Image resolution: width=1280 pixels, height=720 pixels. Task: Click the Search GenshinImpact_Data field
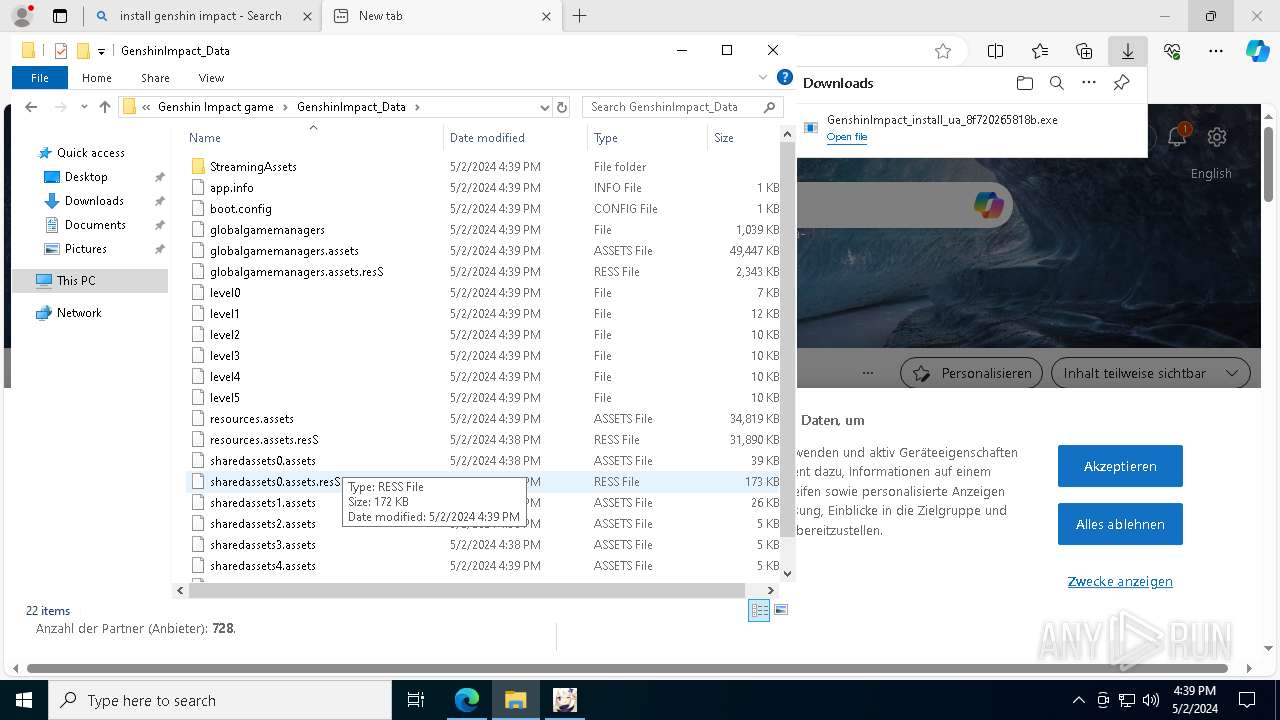[681, 107]
